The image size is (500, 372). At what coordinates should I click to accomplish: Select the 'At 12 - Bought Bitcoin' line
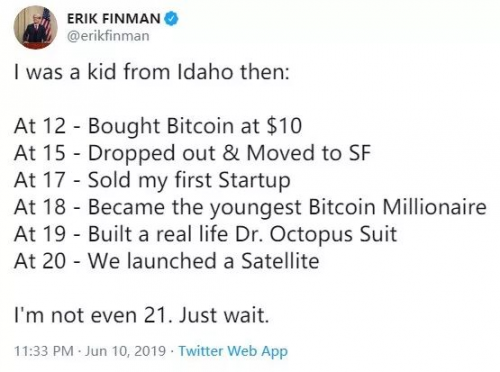pyautogui.click(x=158, y=126)
